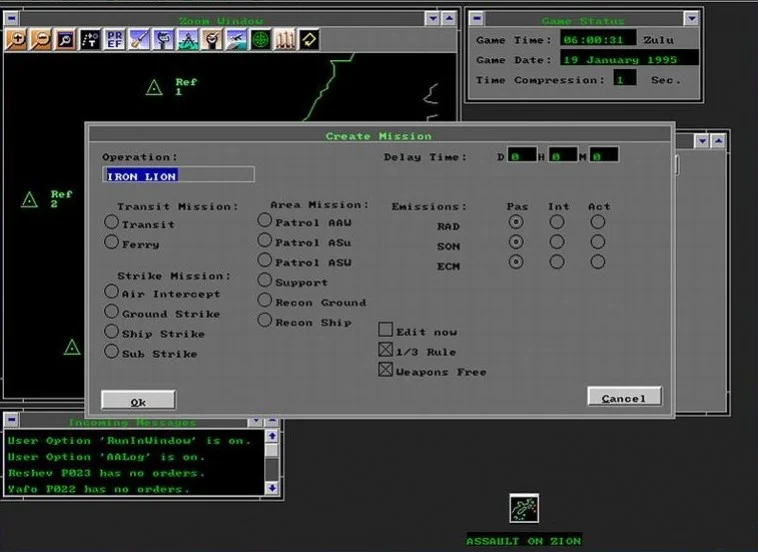
Task: Choose Recon Ground mission
Action: 264,300
